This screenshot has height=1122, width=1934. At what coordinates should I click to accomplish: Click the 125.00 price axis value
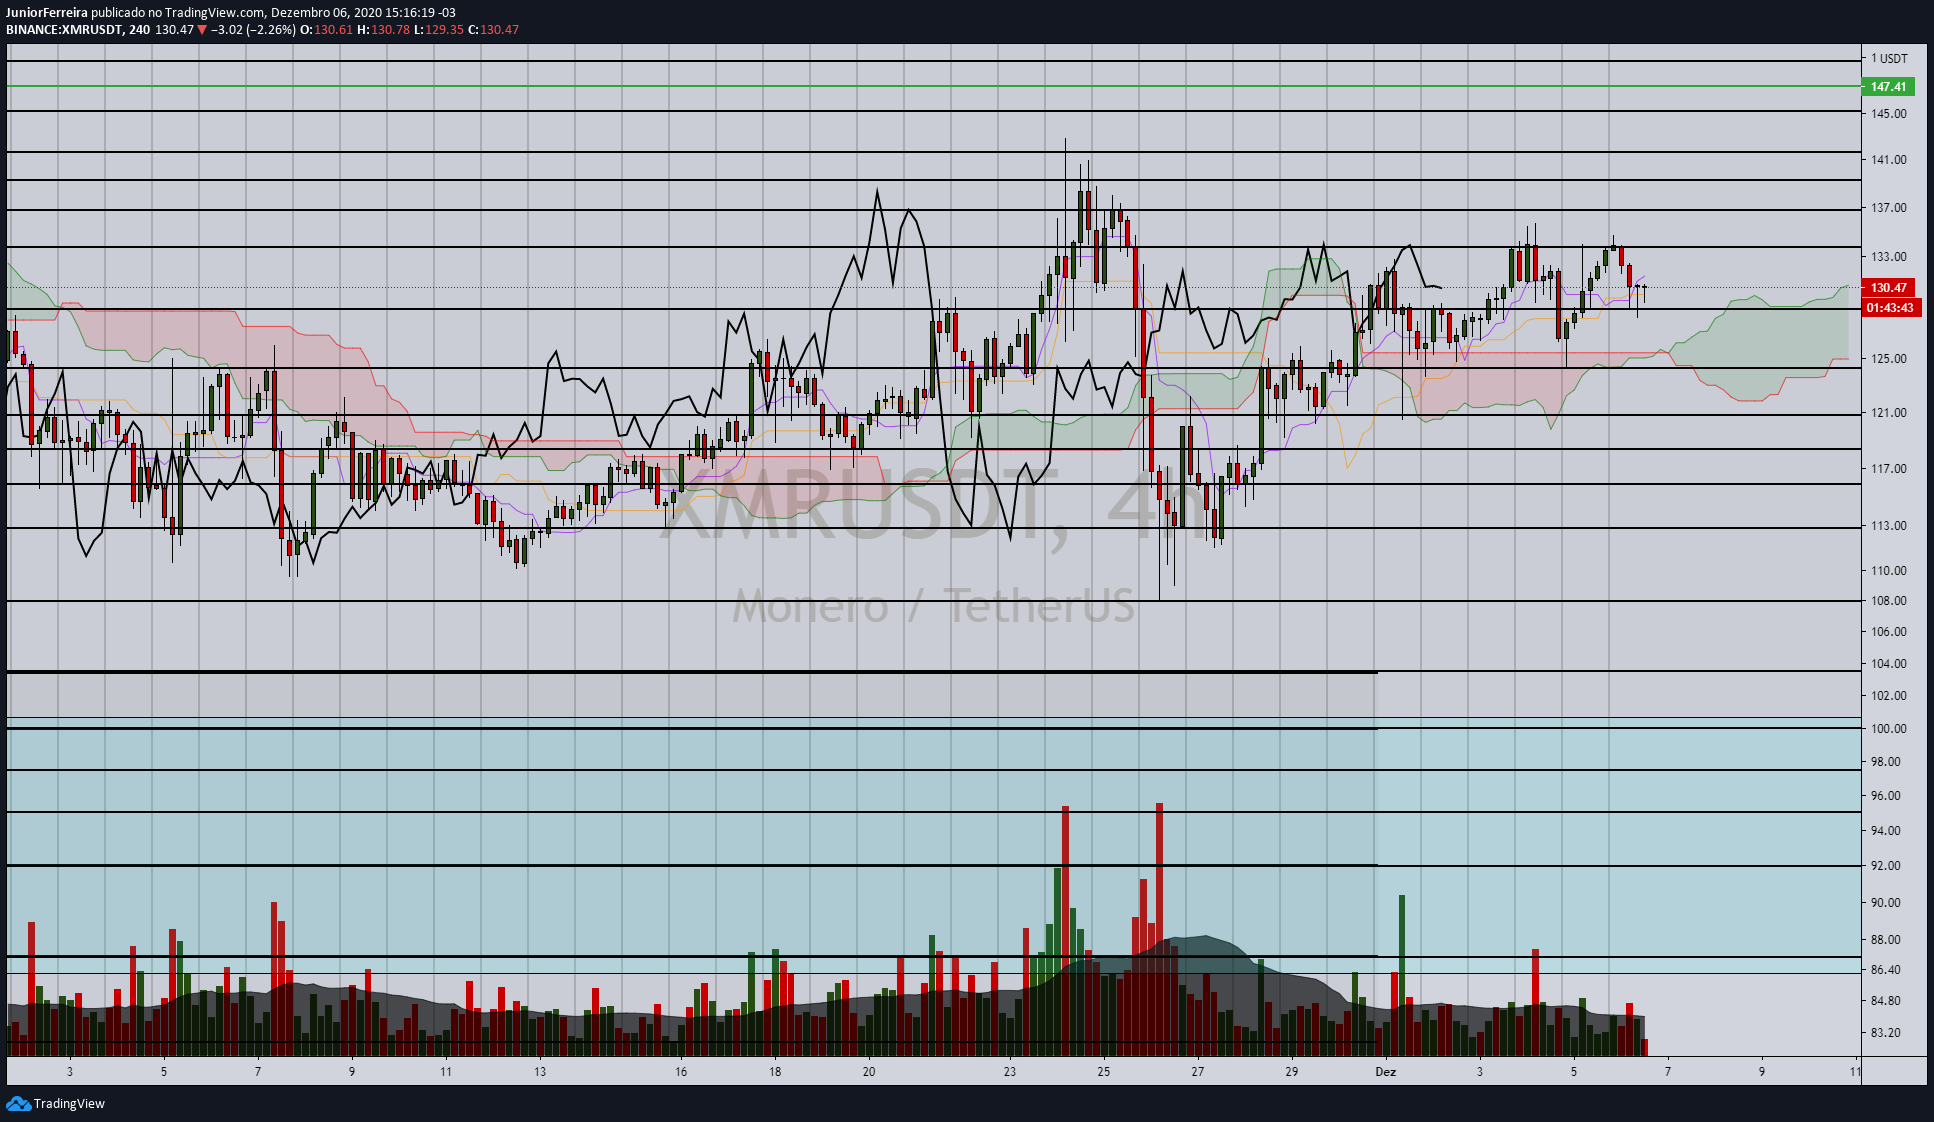1889,359
